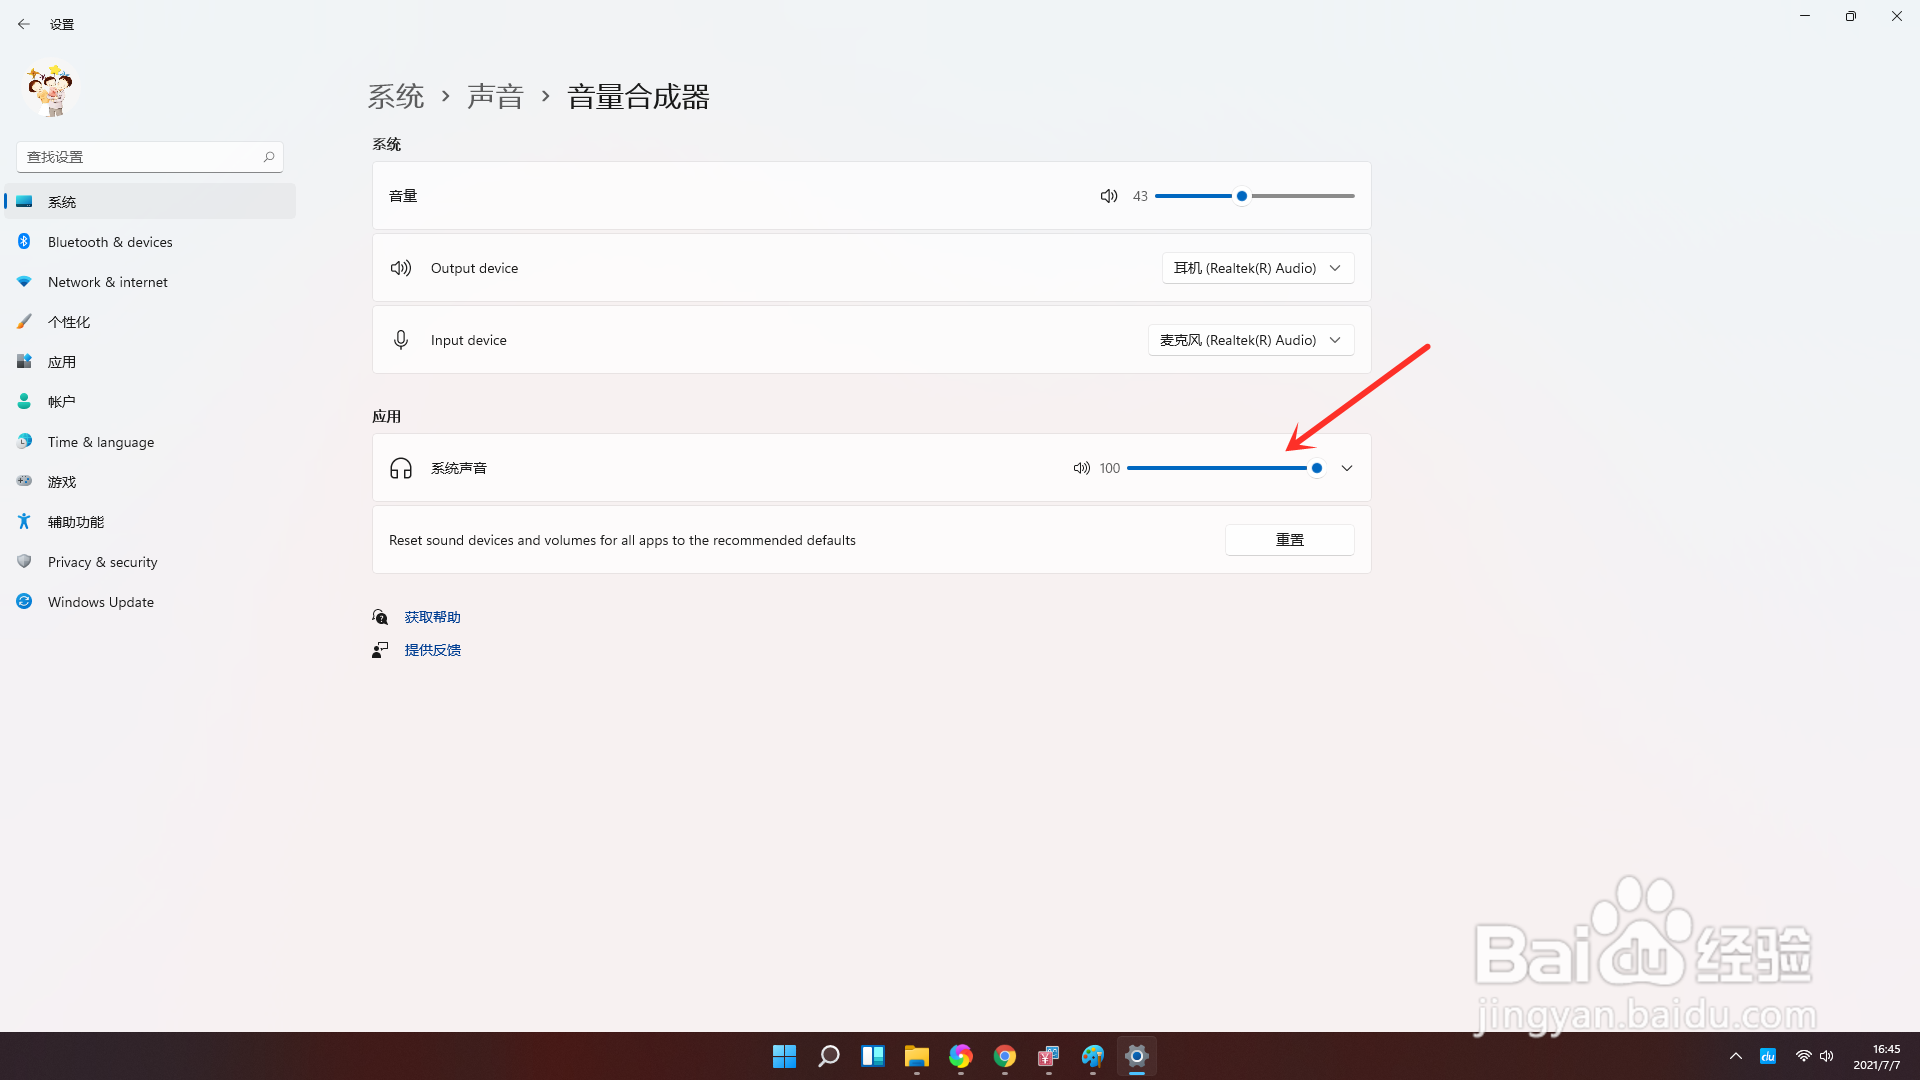The height and width of the screenshot is (1080, 1920).
Task: Open the 获取帮助 link
Action: coord(431,616)
